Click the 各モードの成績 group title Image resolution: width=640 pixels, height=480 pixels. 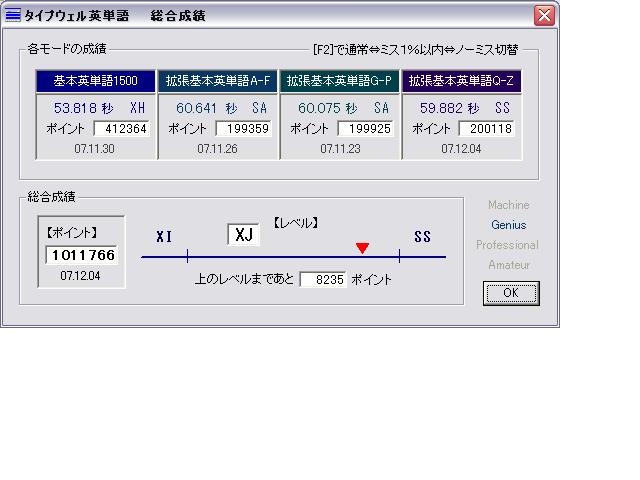click(67, 49)
